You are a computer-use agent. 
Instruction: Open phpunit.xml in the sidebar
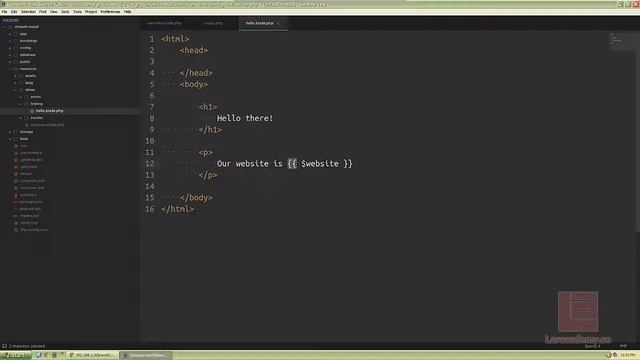[31, 209]
